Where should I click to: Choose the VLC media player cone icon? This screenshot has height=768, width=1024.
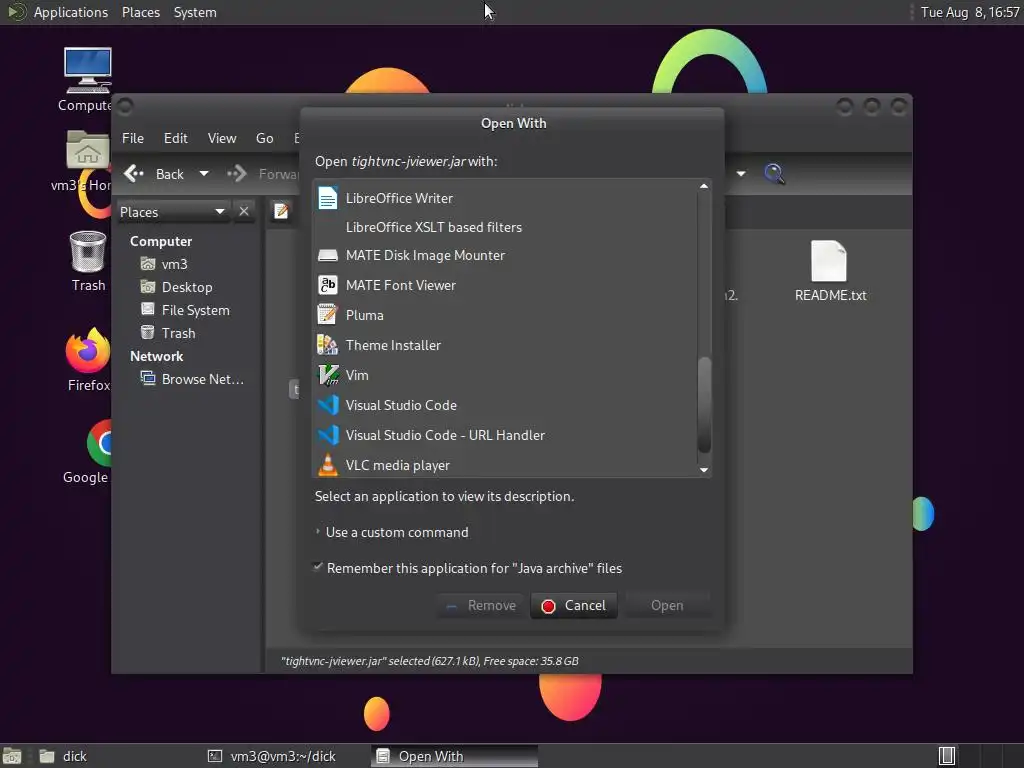pyautogui.click(x=328, y=465)
